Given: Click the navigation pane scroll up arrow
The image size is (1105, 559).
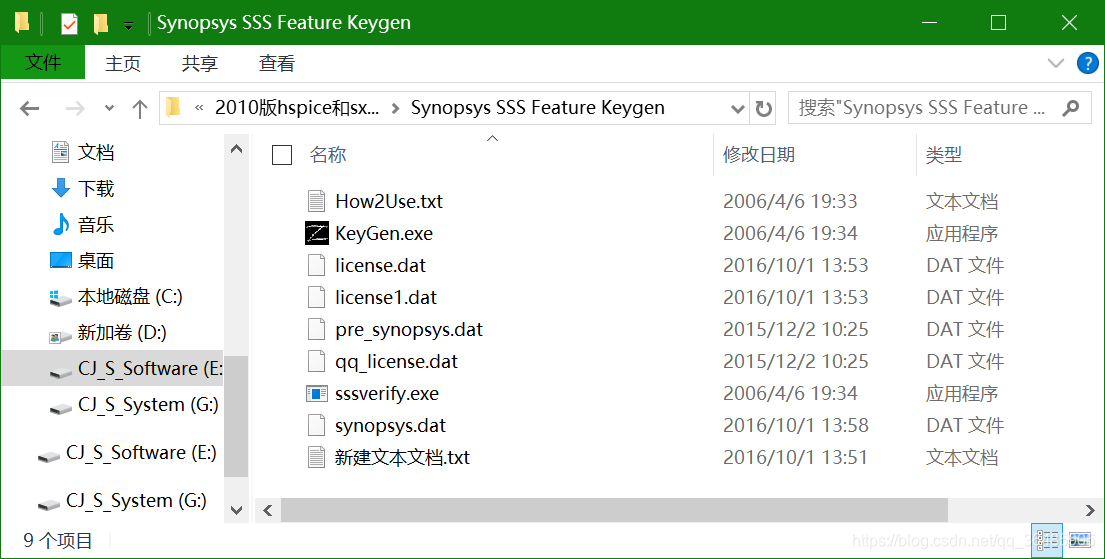Looking at the screenshot, I should coord(236,149).
